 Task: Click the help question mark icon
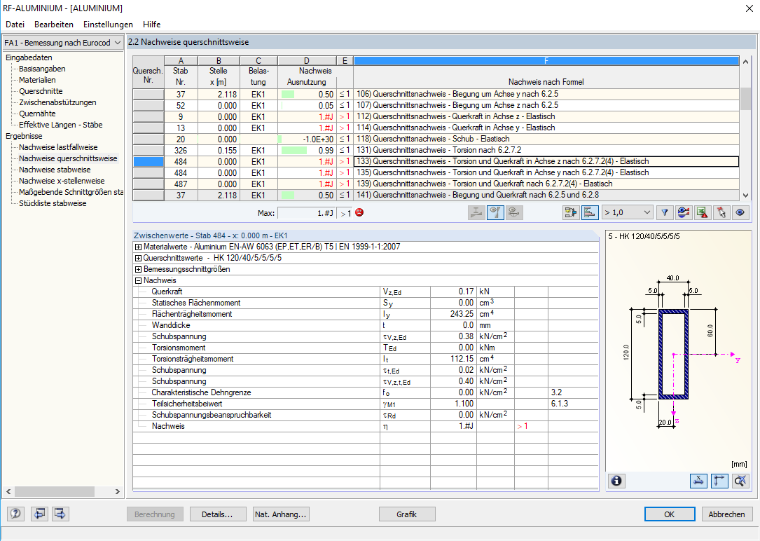pyautogui.click(x=16, y=513)
